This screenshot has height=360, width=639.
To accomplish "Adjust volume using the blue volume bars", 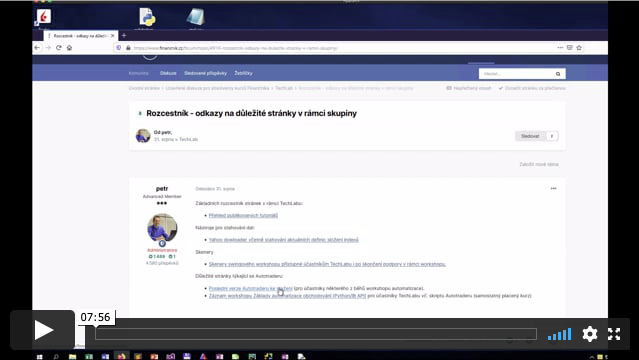I will point(560,334).
